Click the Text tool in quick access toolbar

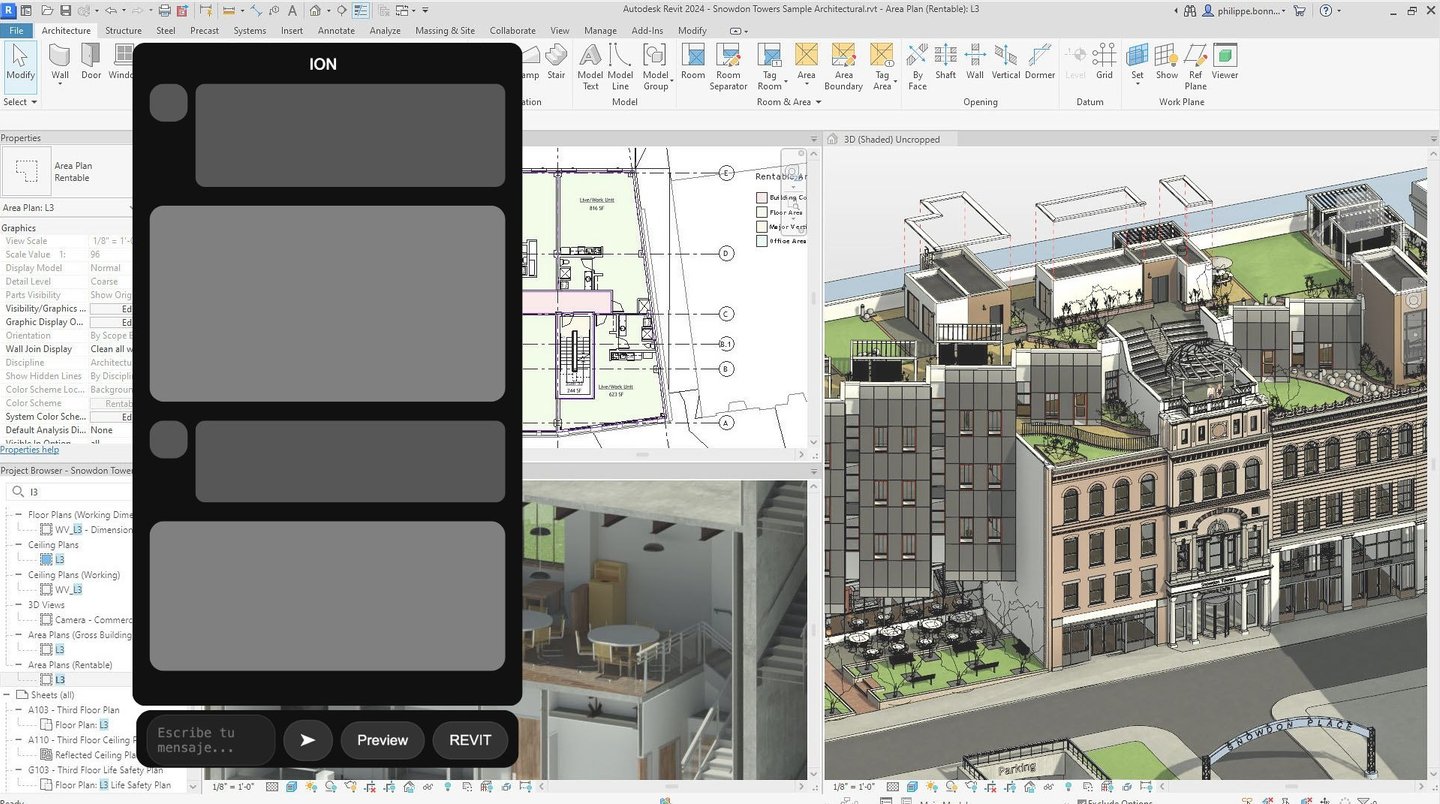pyautogui.click(x=292, y=10)
